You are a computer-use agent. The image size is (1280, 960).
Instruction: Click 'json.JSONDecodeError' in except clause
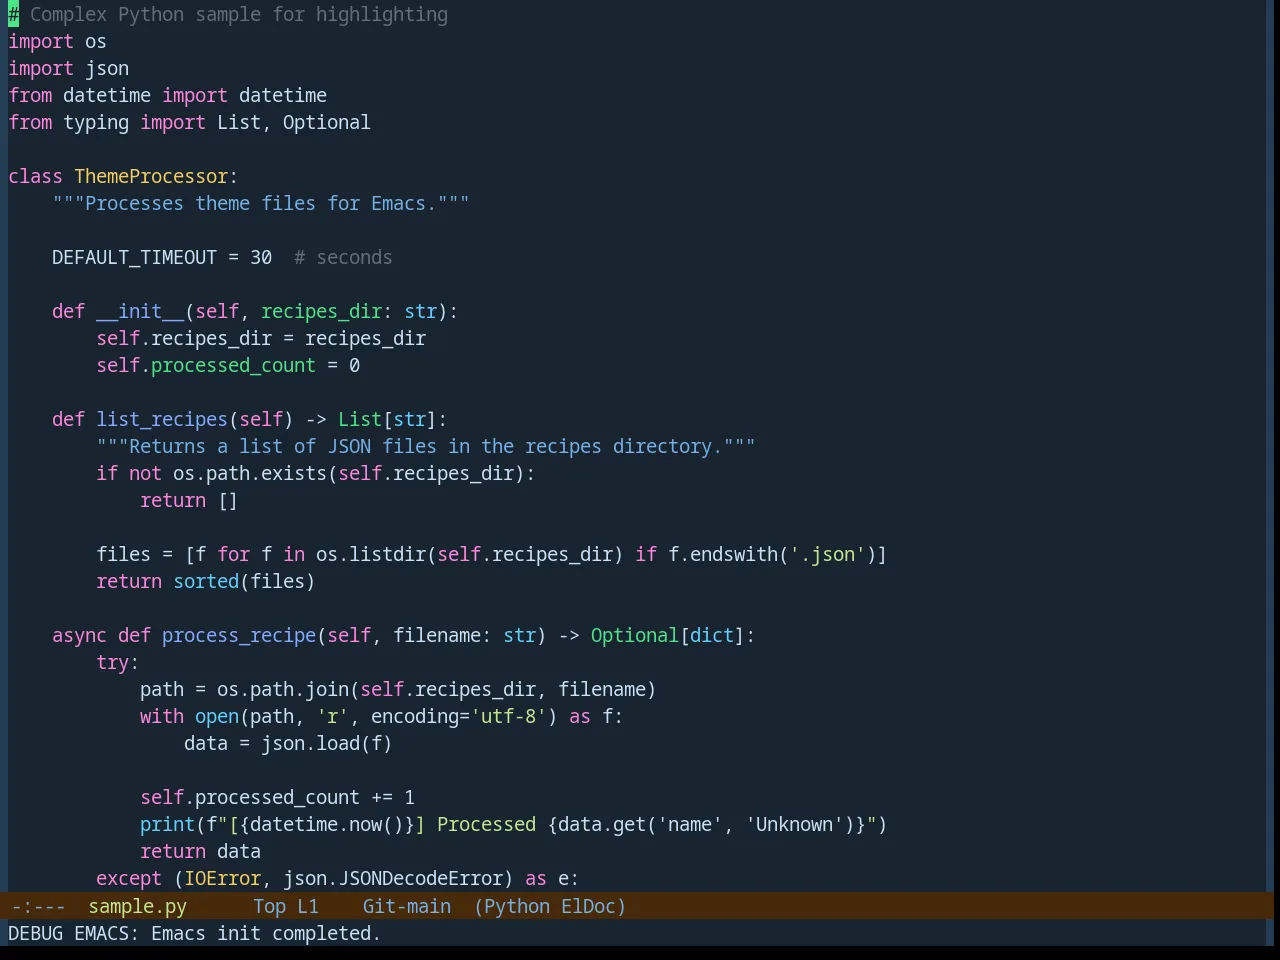[x=393, y=878]
